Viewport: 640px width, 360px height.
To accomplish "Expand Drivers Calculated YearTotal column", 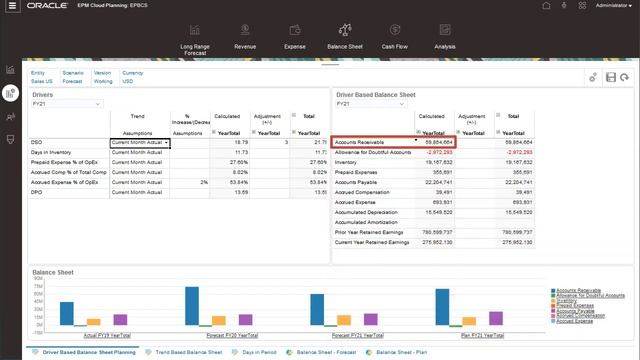I will [213, 132].
